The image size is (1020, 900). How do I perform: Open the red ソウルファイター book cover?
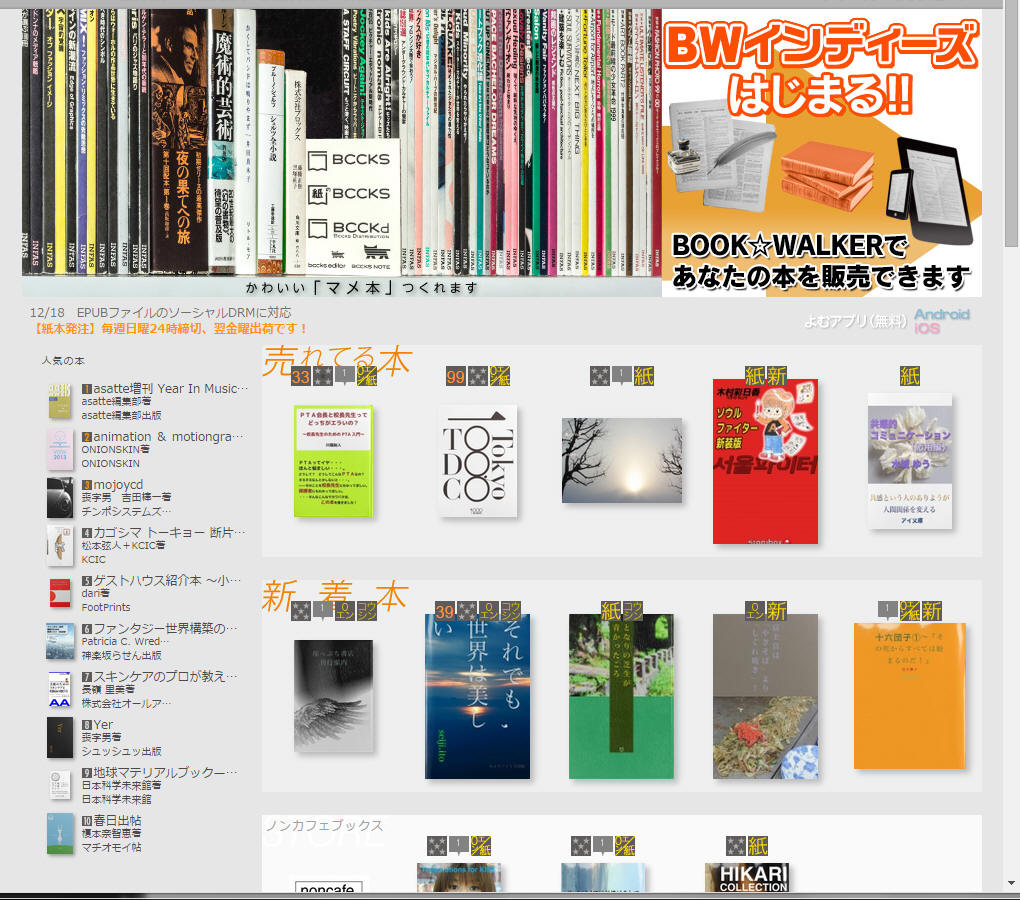(765, 462)
